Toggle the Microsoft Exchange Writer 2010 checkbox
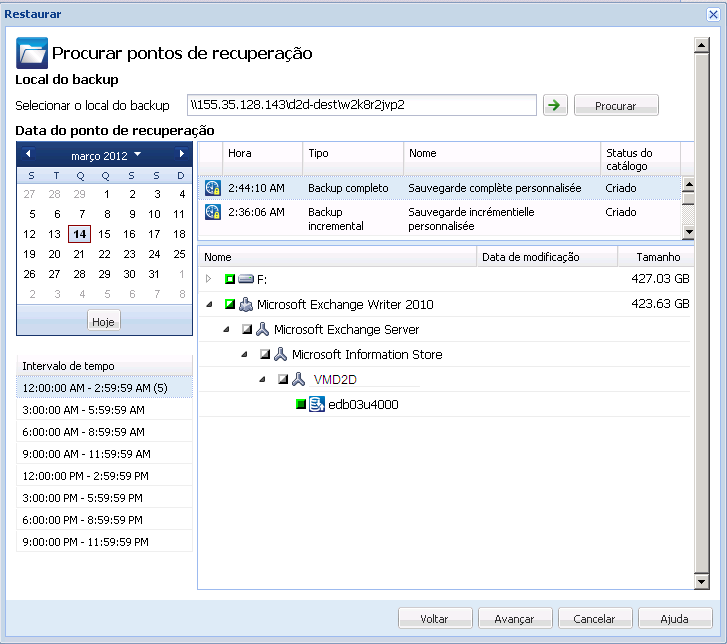727x644 pixels. (x=229, y=304)
